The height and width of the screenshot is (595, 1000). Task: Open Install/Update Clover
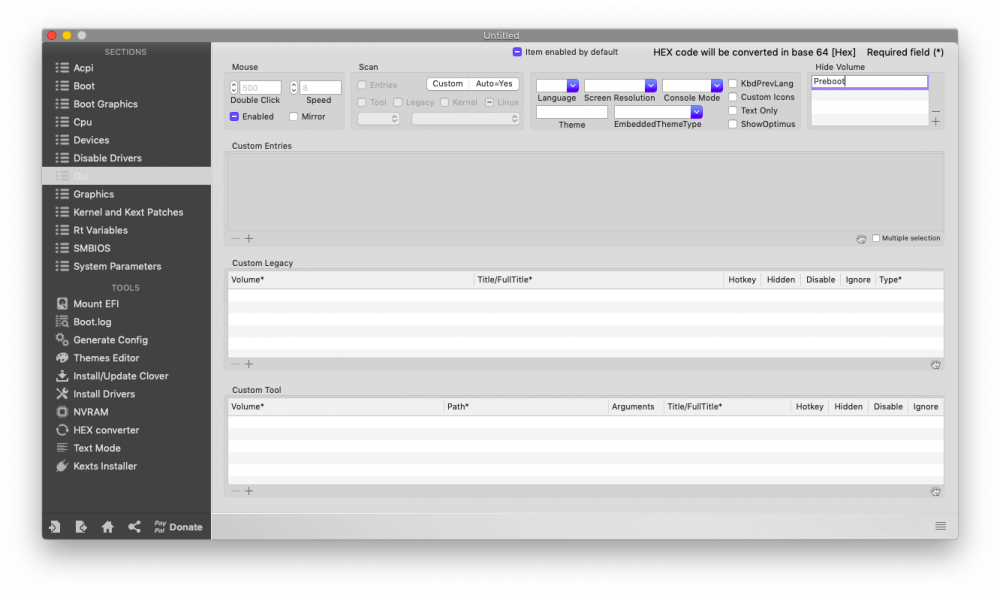coord(112,376)
